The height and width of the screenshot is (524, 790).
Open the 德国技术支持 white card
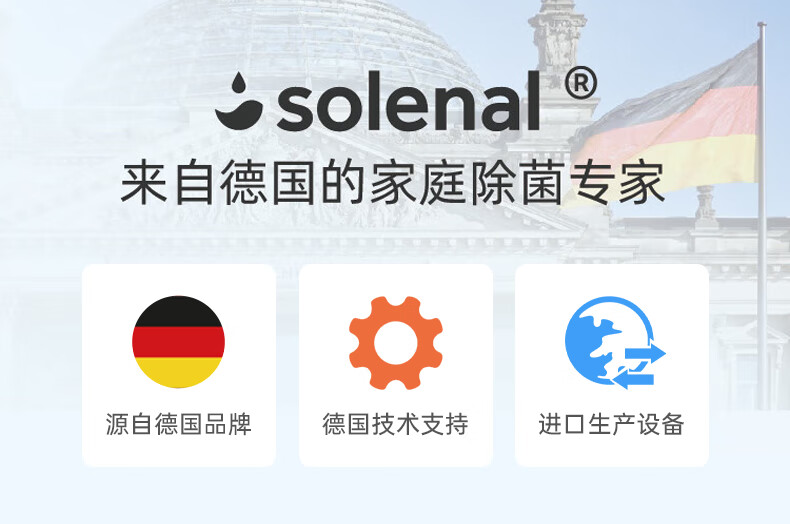(396, 365)
